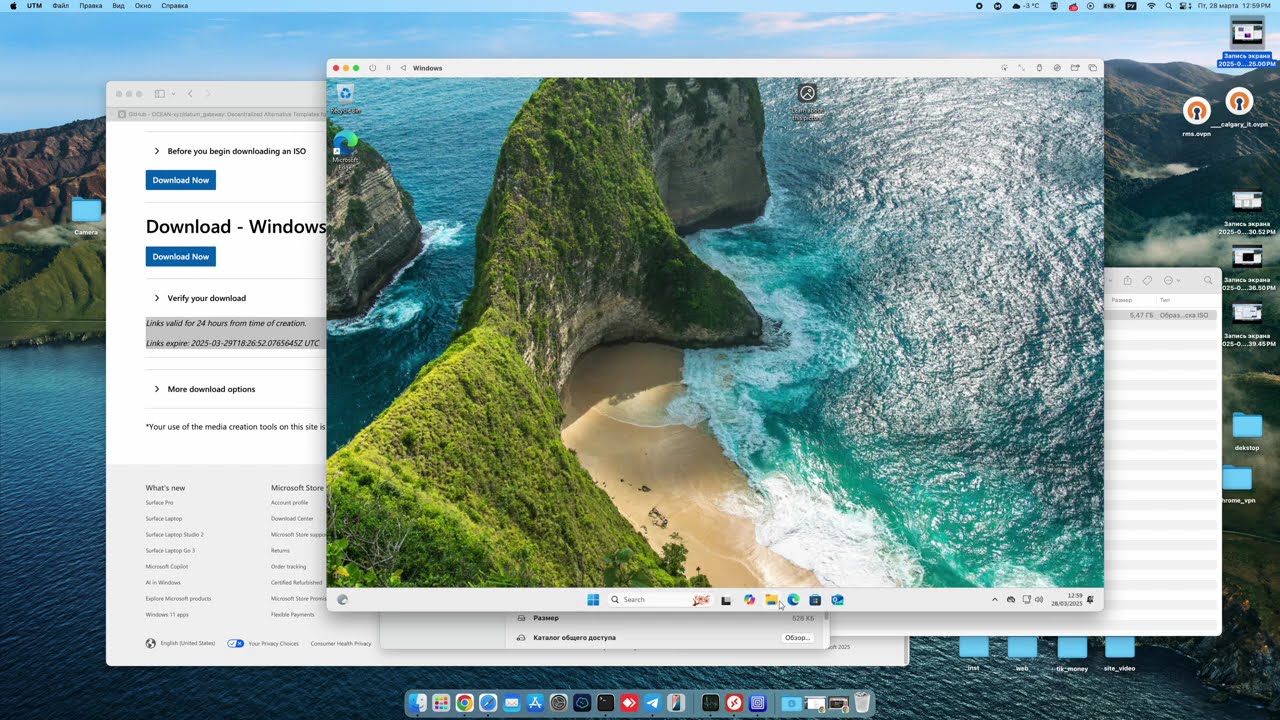Open the Окно menu
Image resolution: width=1280 pixels, height=720 pixels.
pyautogui.click(x=143, y=6)
